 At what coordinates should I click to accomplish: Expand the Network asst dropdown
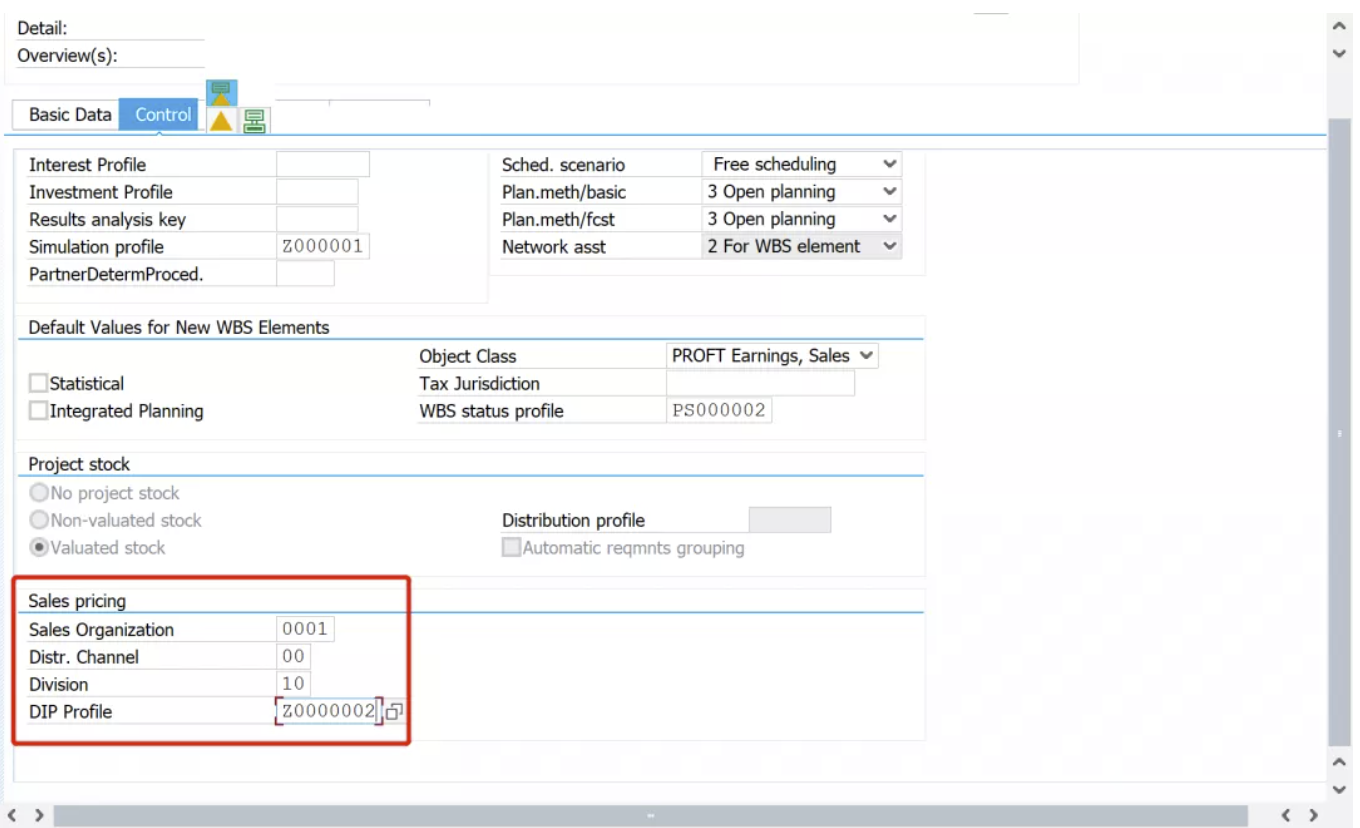click(802, 246)
